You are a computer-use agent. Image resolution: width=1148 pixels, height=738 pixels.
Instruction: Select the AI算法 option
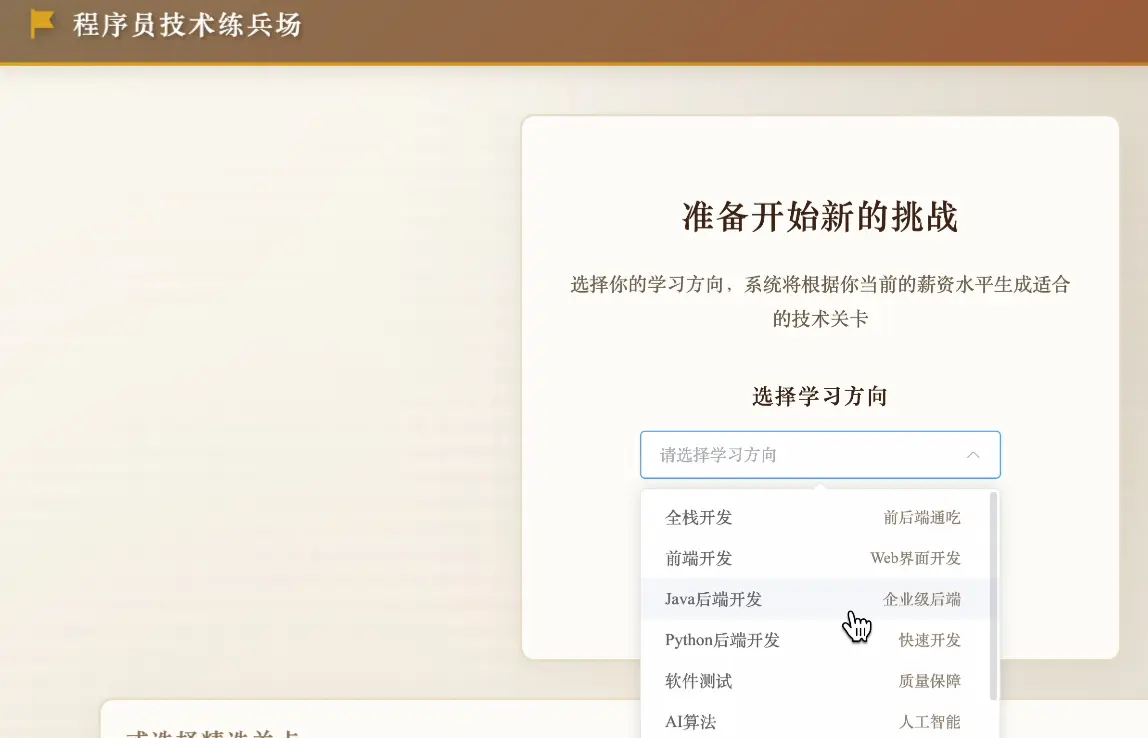pos(689,721)
